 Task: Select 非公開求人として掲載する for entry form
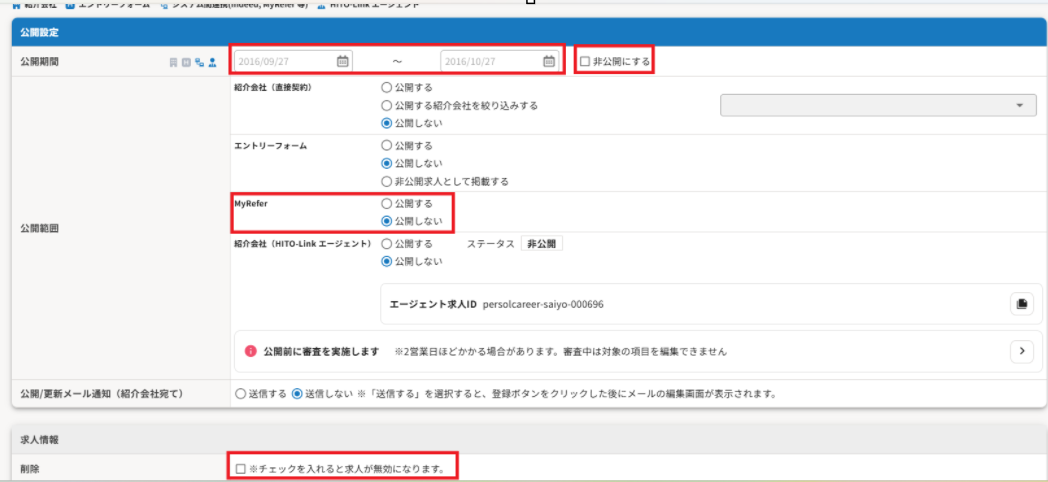point(386,181)
